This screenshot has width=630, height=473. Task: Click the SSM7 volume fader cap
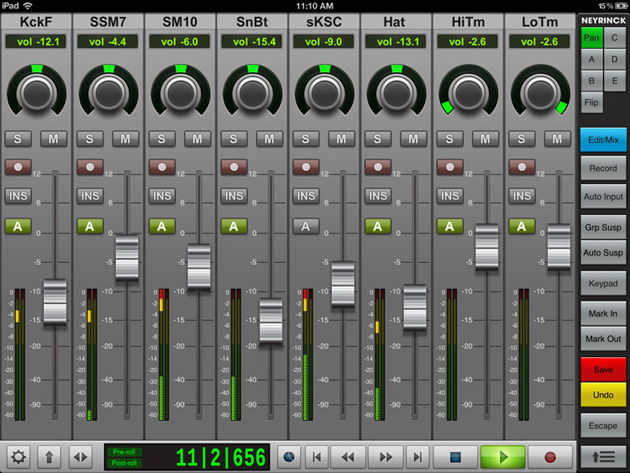tap(127, 258)
